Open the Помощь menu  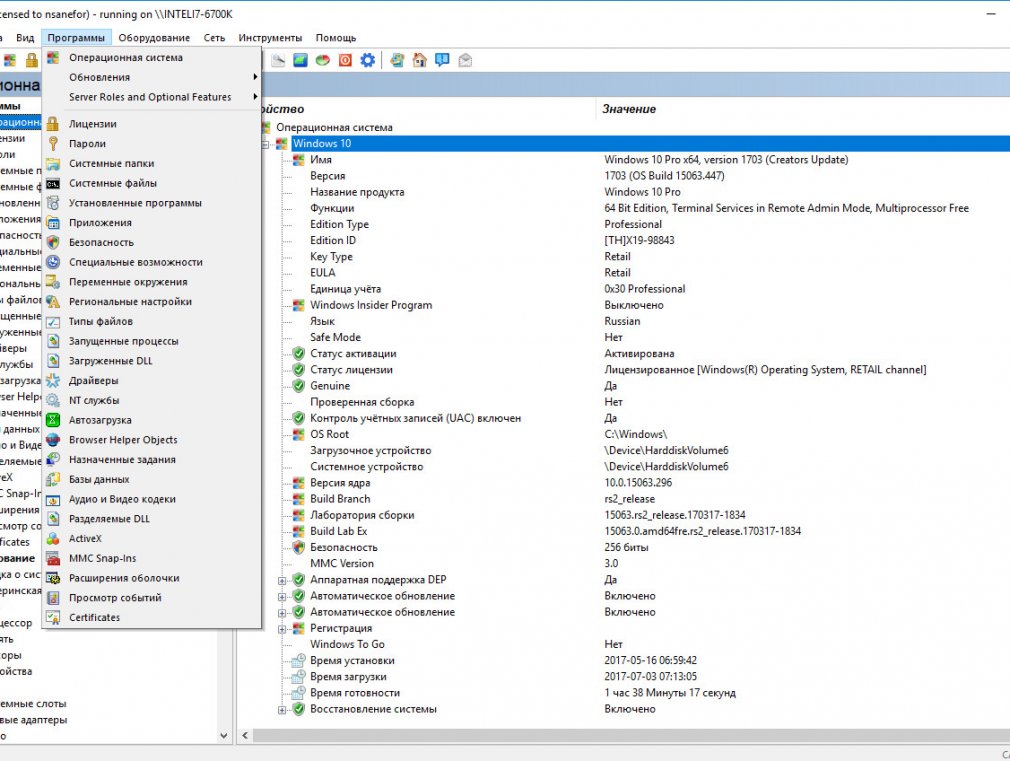[336, 38]
